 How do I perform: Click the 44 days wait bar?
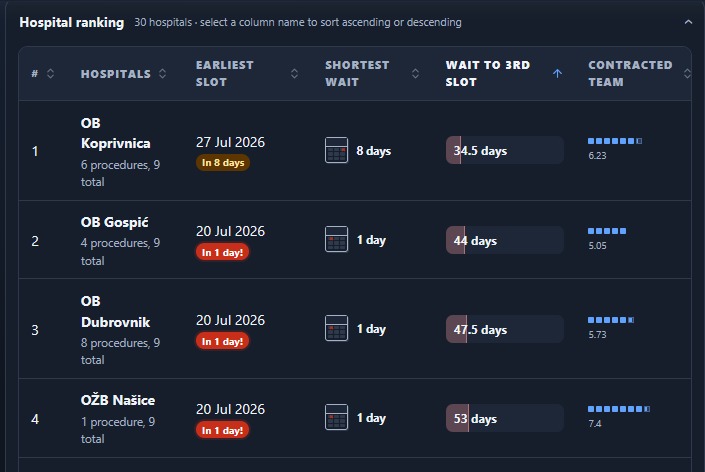(x=504, y=240)
